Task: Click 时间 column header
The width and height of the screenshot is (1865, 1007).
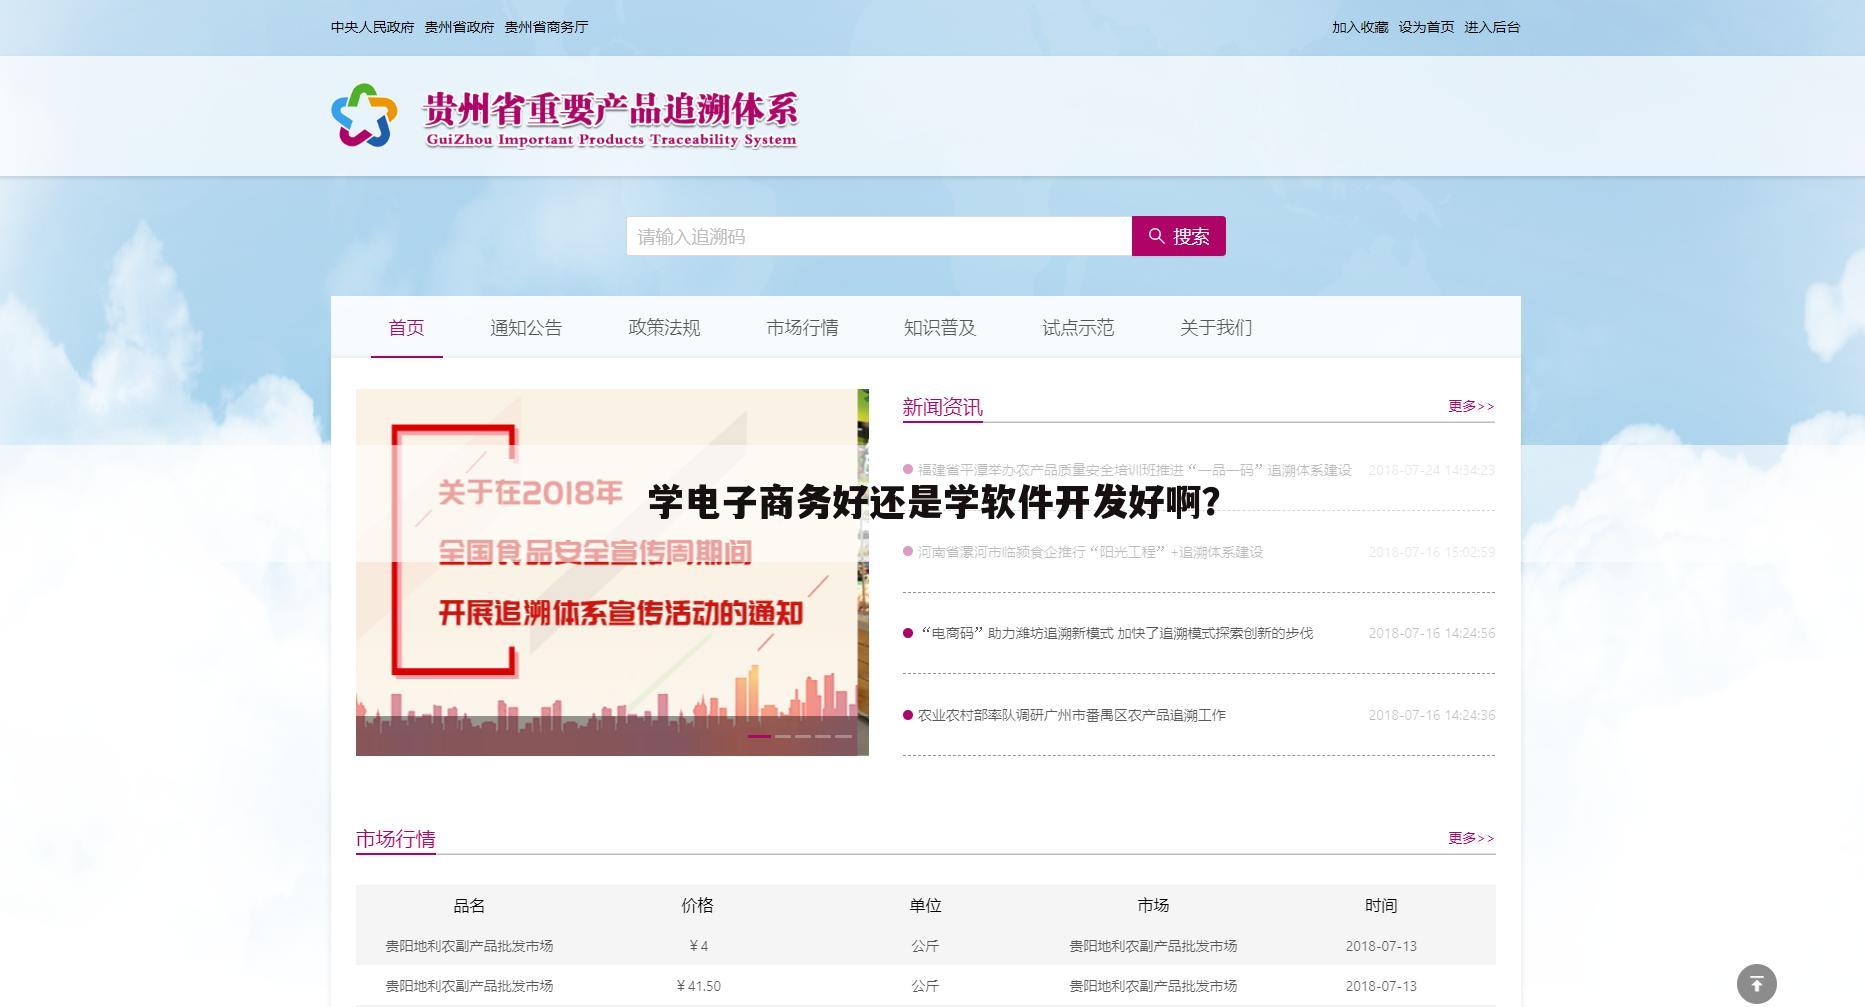Action: [1381, 905]
